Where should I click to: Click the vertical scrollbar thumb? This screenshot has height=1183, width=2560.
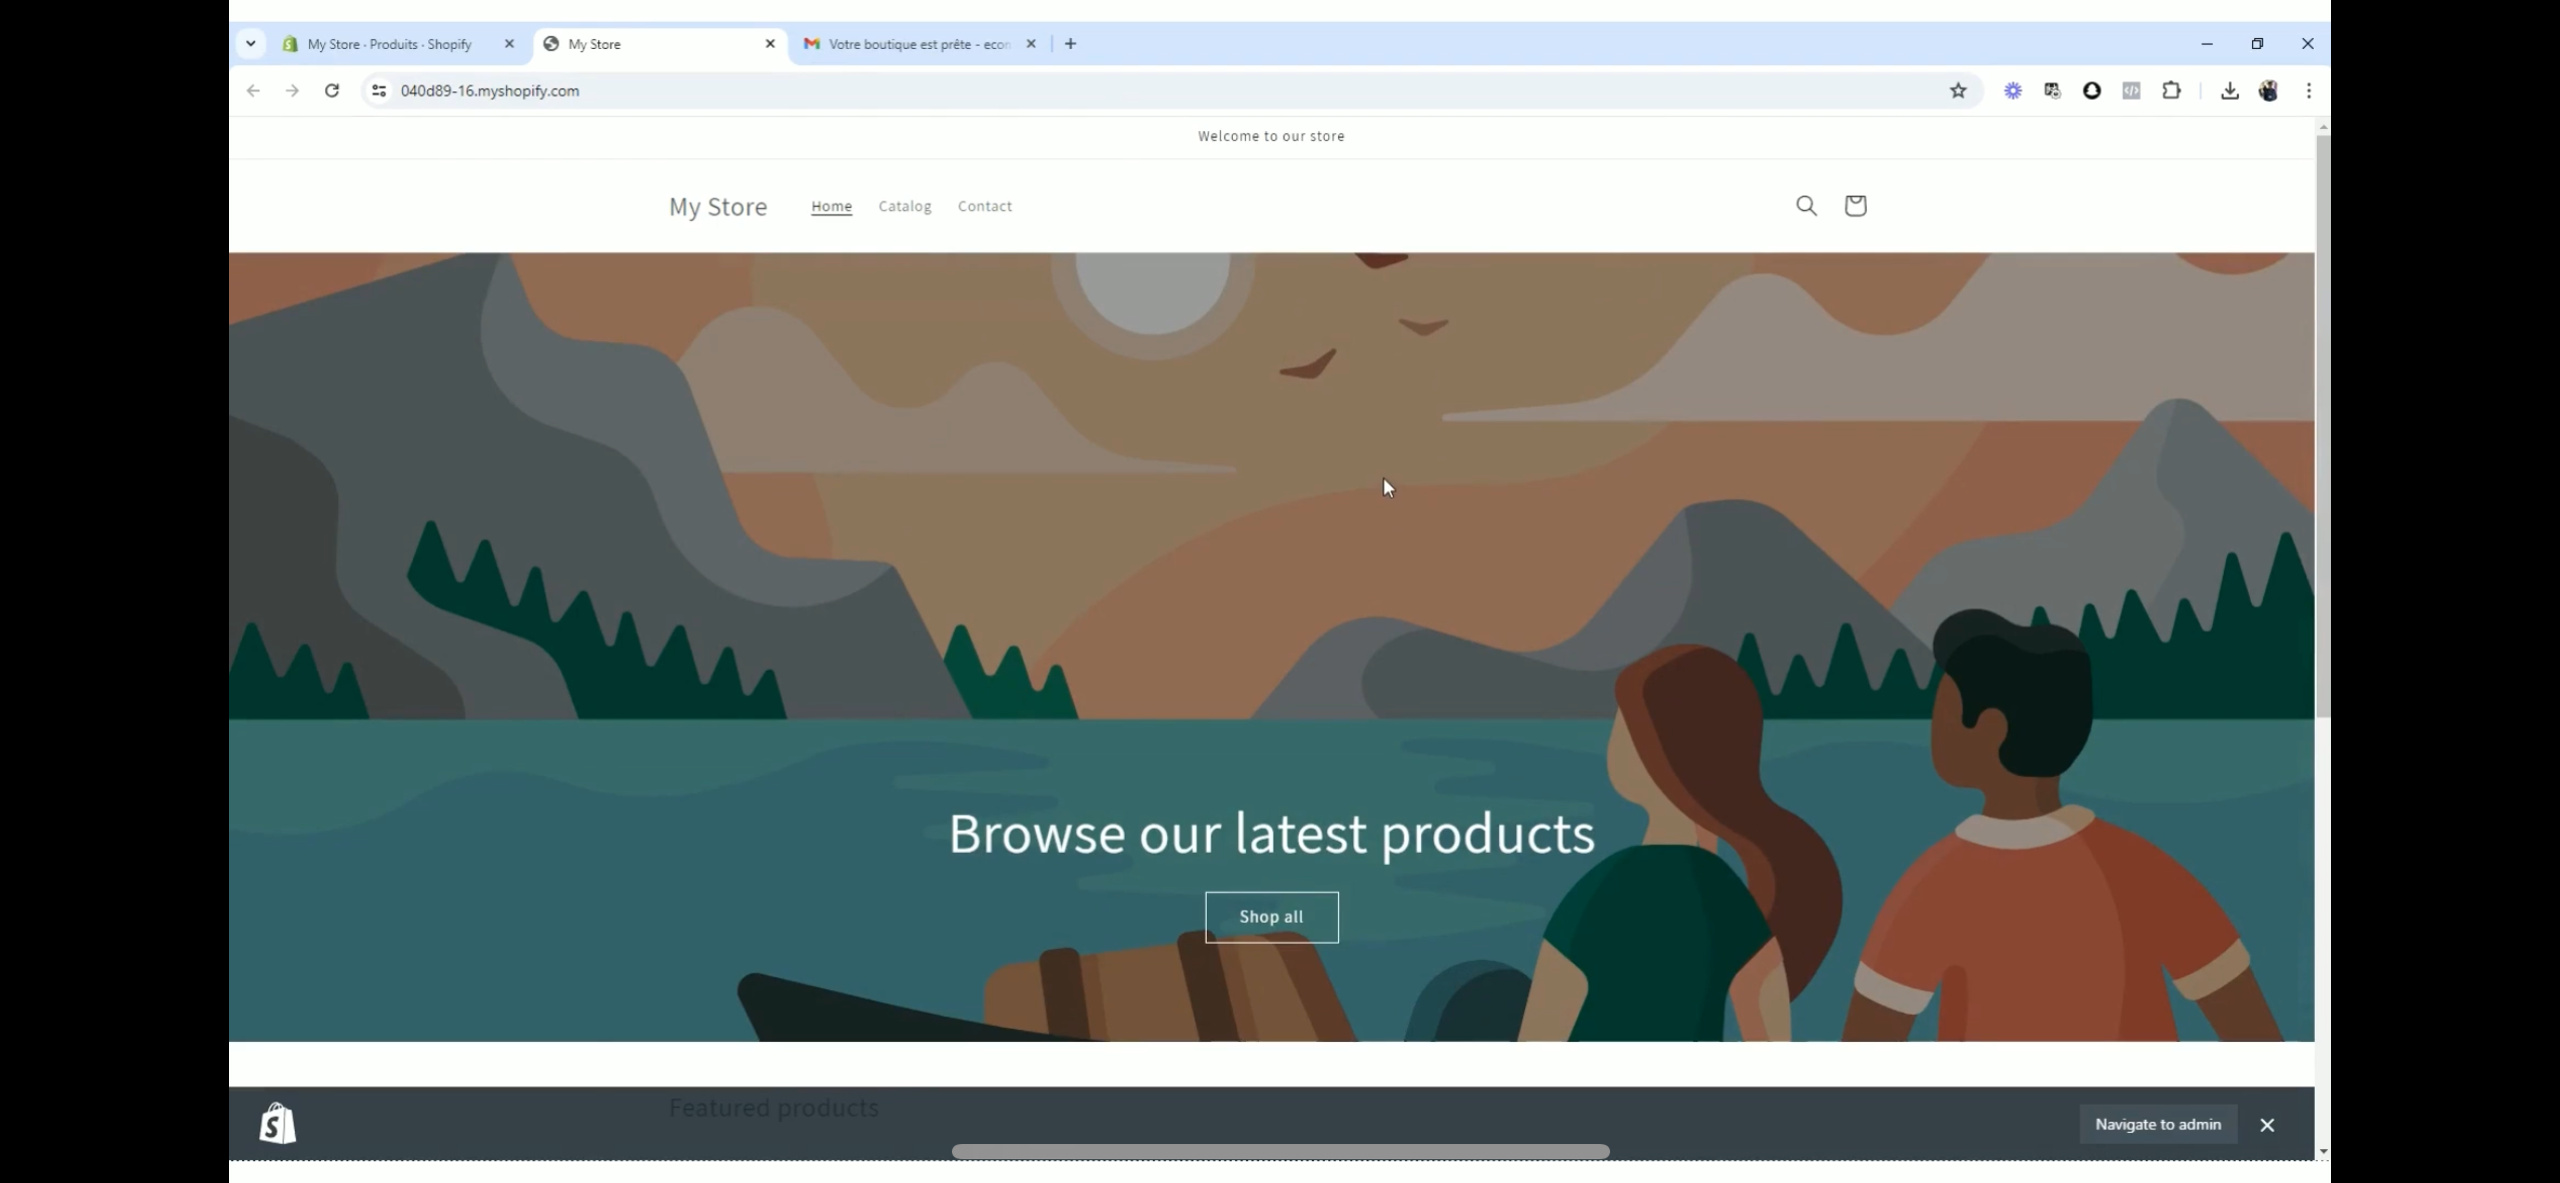pyautogui.click(x=2323, y=426)
